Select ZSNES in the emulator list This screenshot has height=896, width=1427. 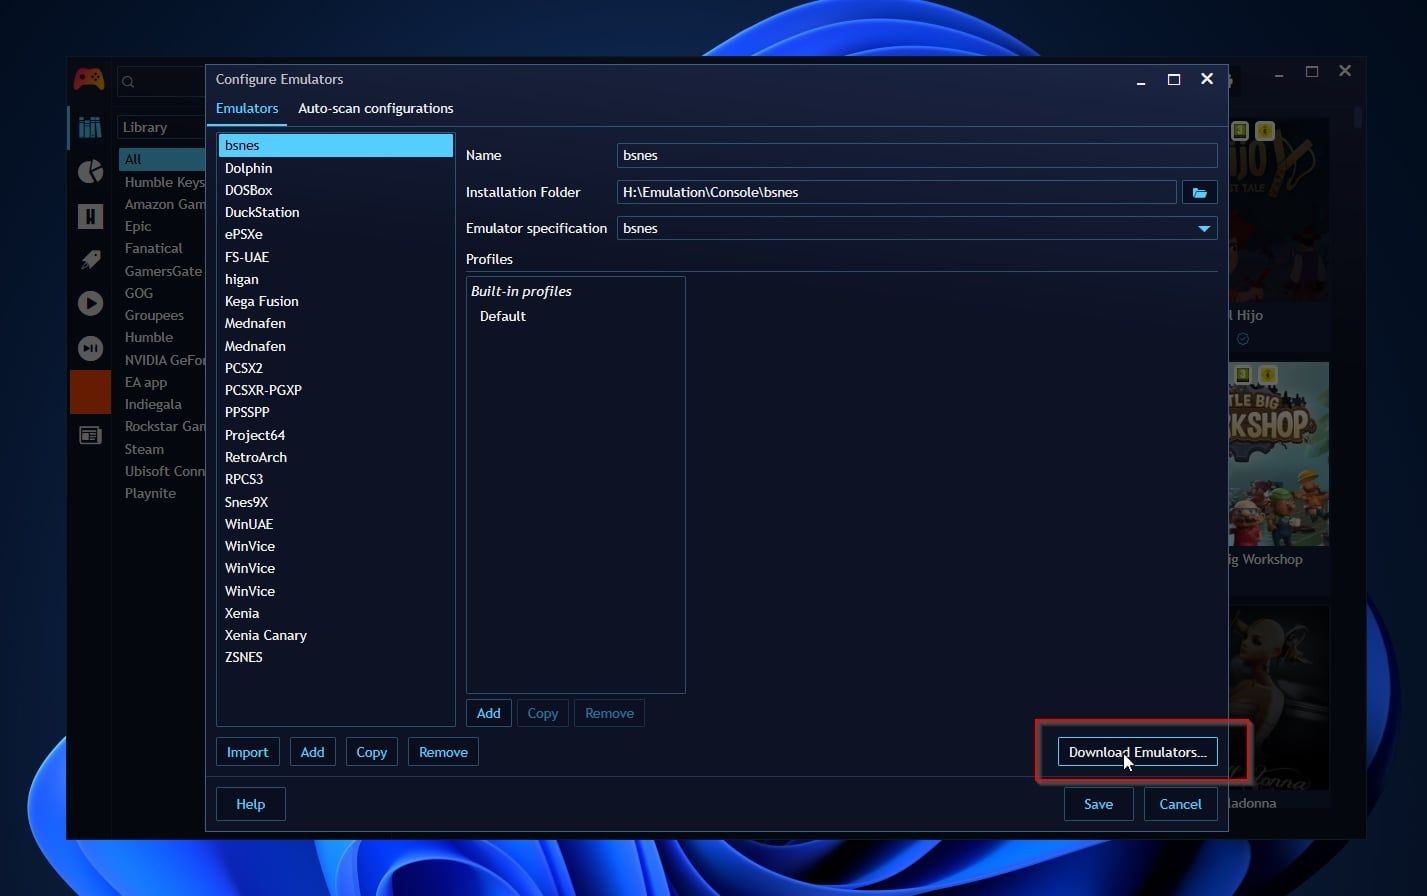coord(336,657)
